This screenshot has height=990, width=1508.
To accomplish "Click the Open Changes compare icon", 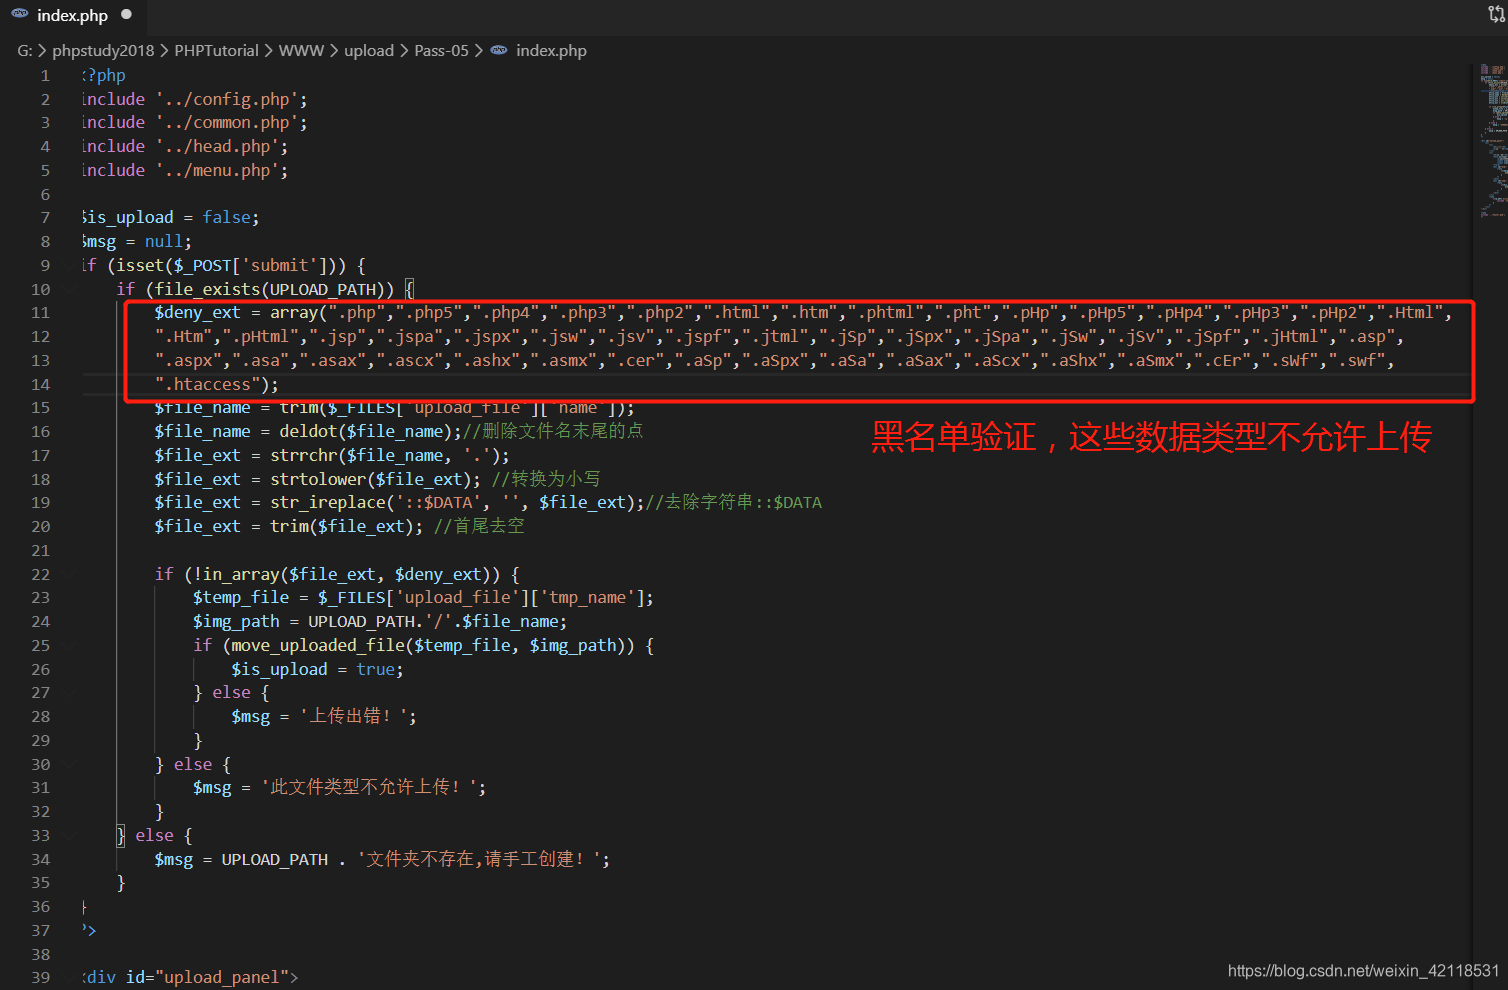I will point(1497,14).
